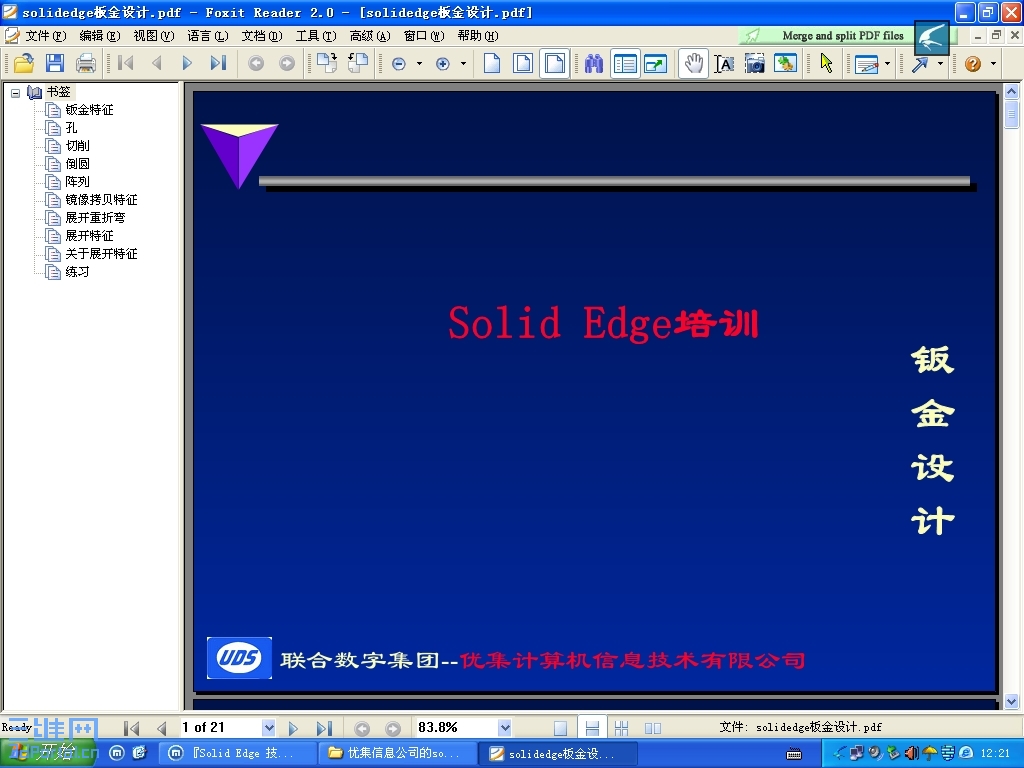Click zoom percentage field 83.8%
Screen dimensions: 1024x768
[456, 727]
